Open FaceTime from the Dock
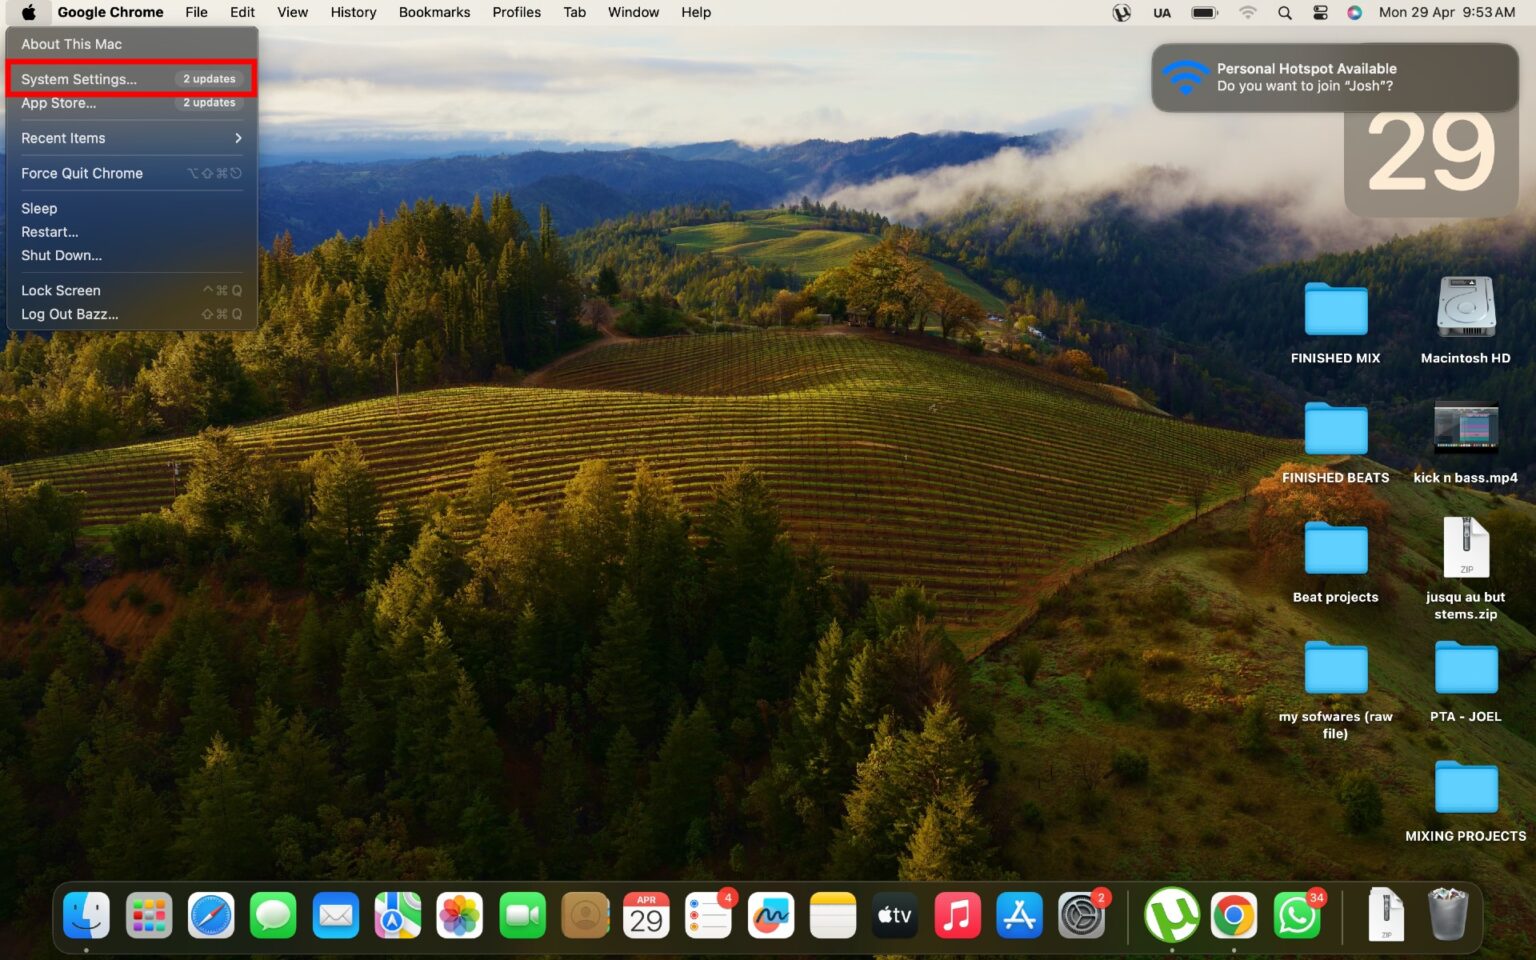The width and height of the screenshot is (1536, 960). (x=522, y=915)
